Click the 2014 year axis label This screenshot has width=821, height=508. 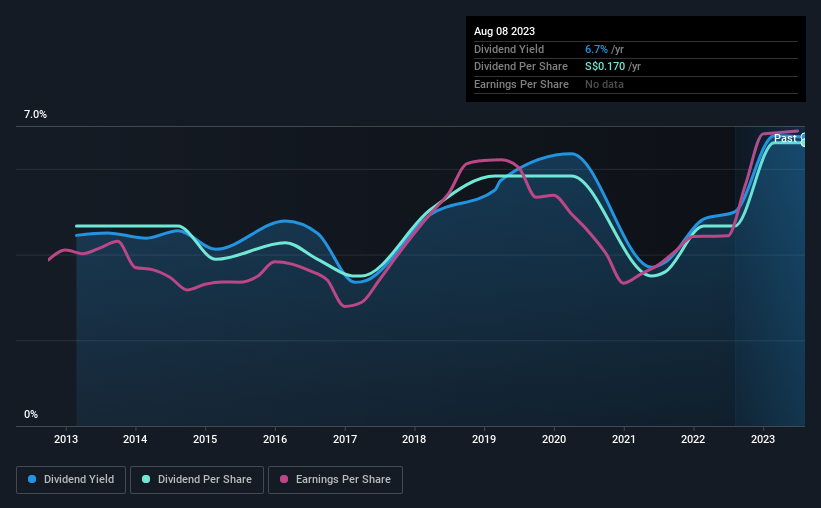point(135,439)
